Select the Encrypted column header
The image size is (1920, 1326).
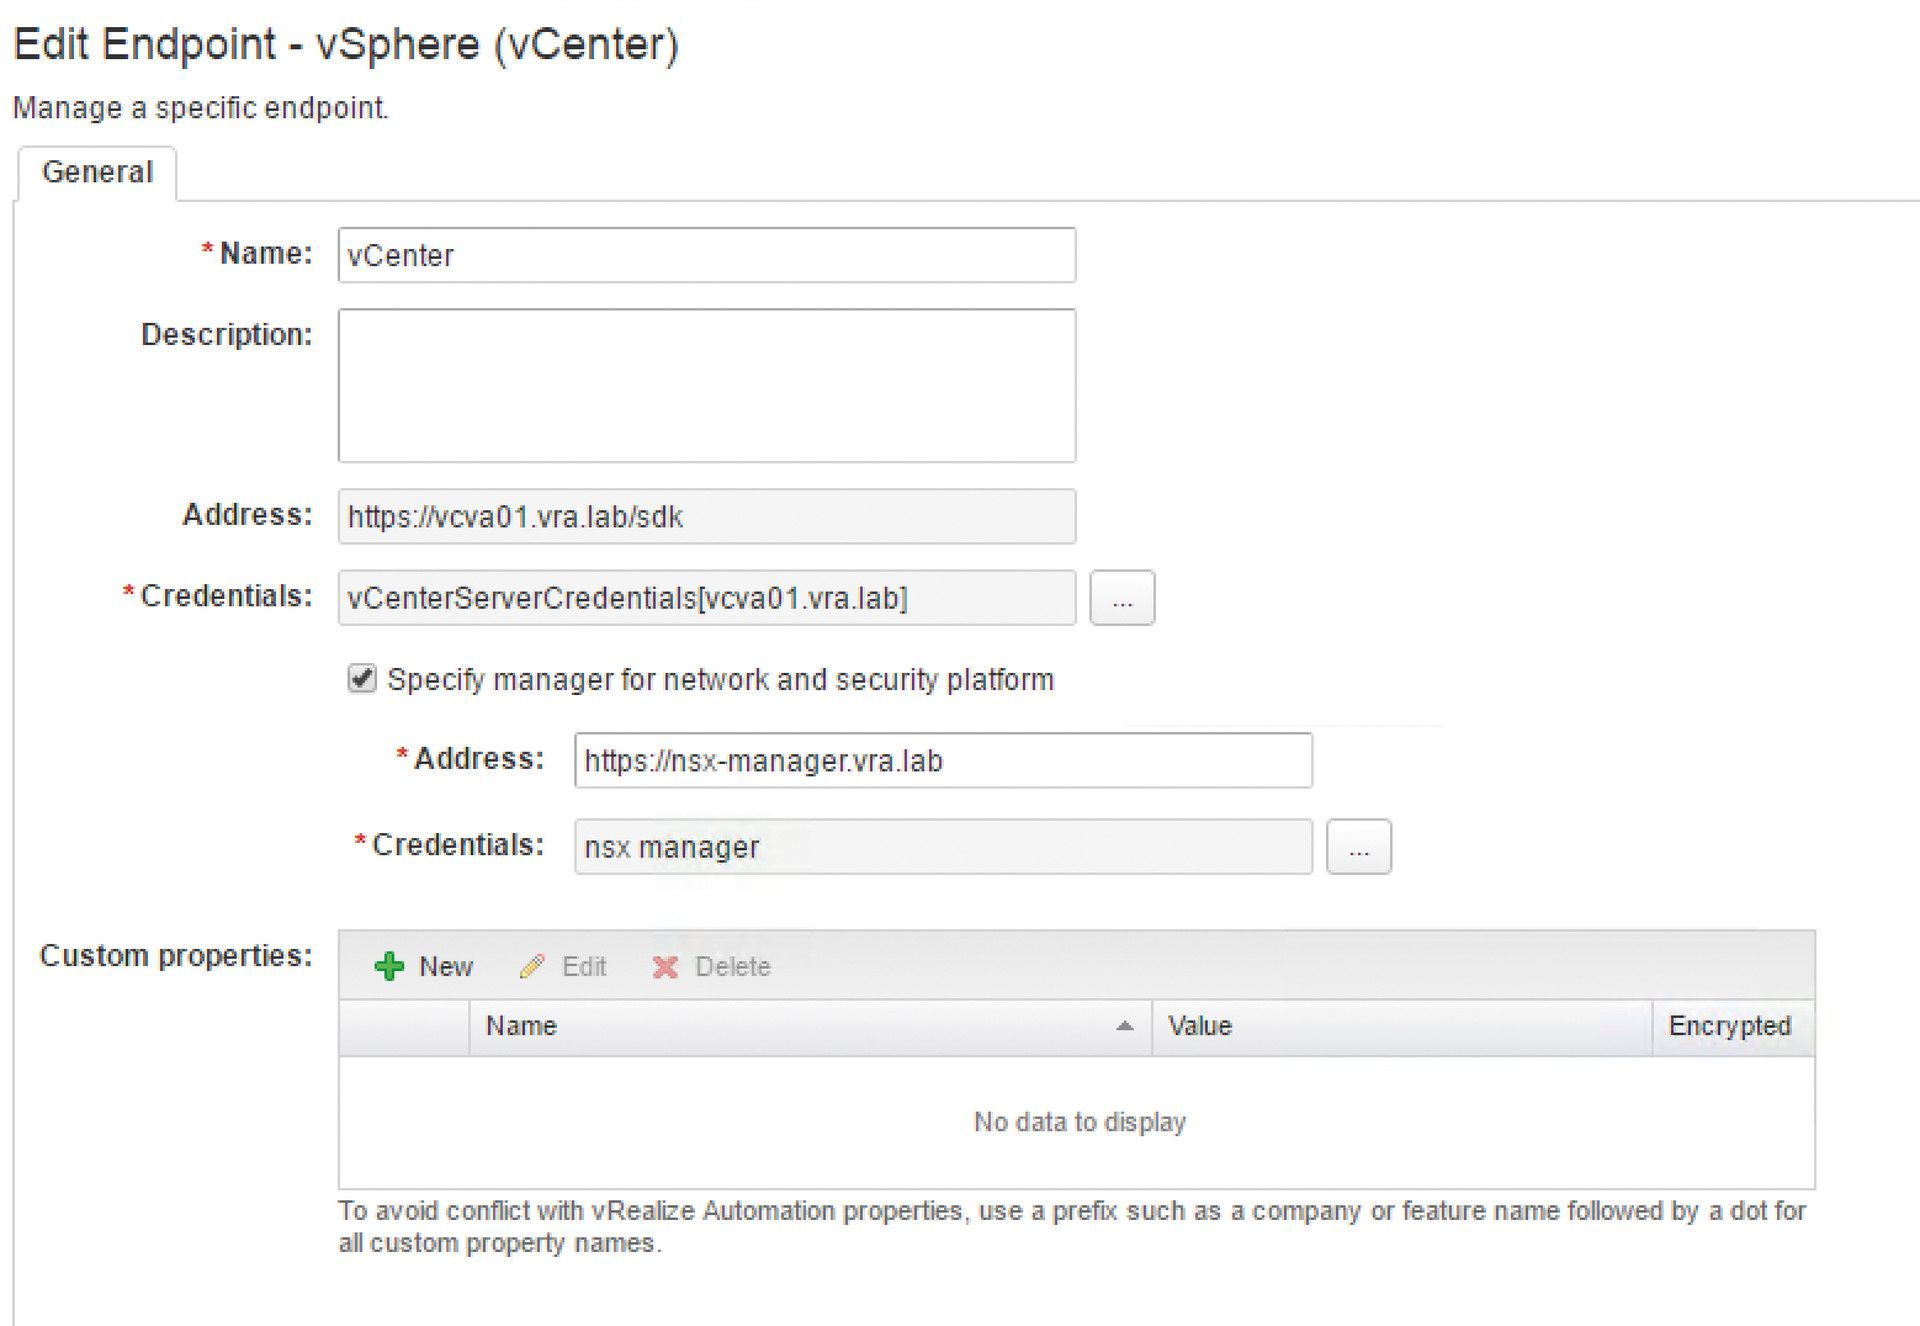(x=1729, y=1026)
